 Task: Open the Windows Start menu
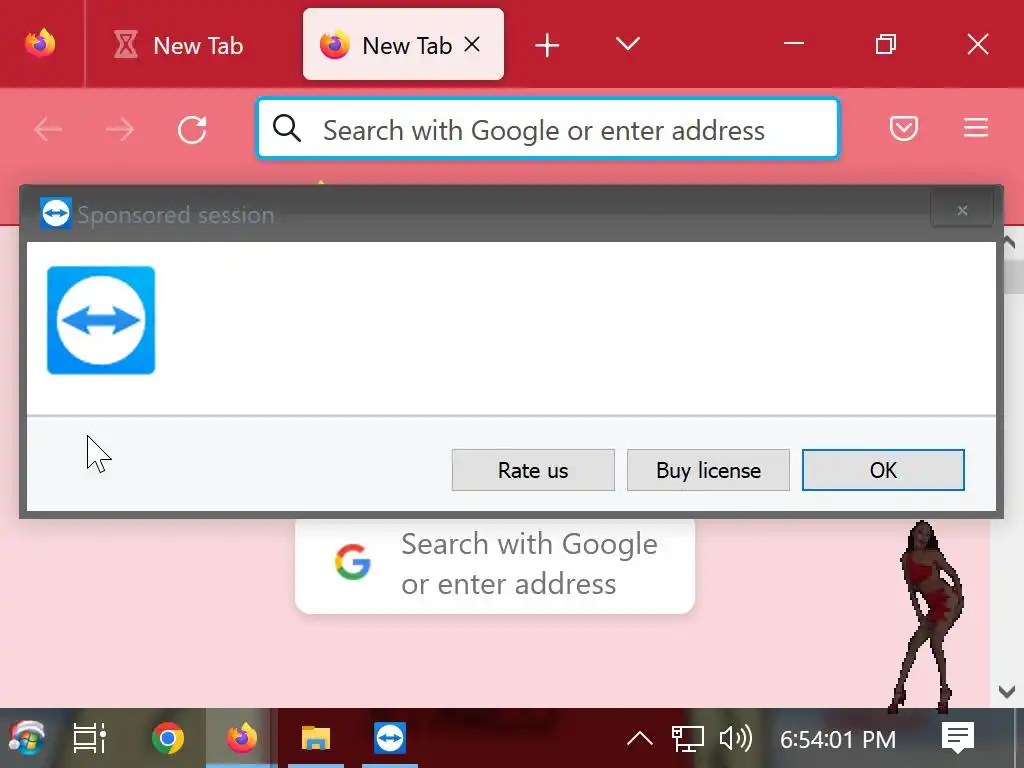(x=26, y=738)
